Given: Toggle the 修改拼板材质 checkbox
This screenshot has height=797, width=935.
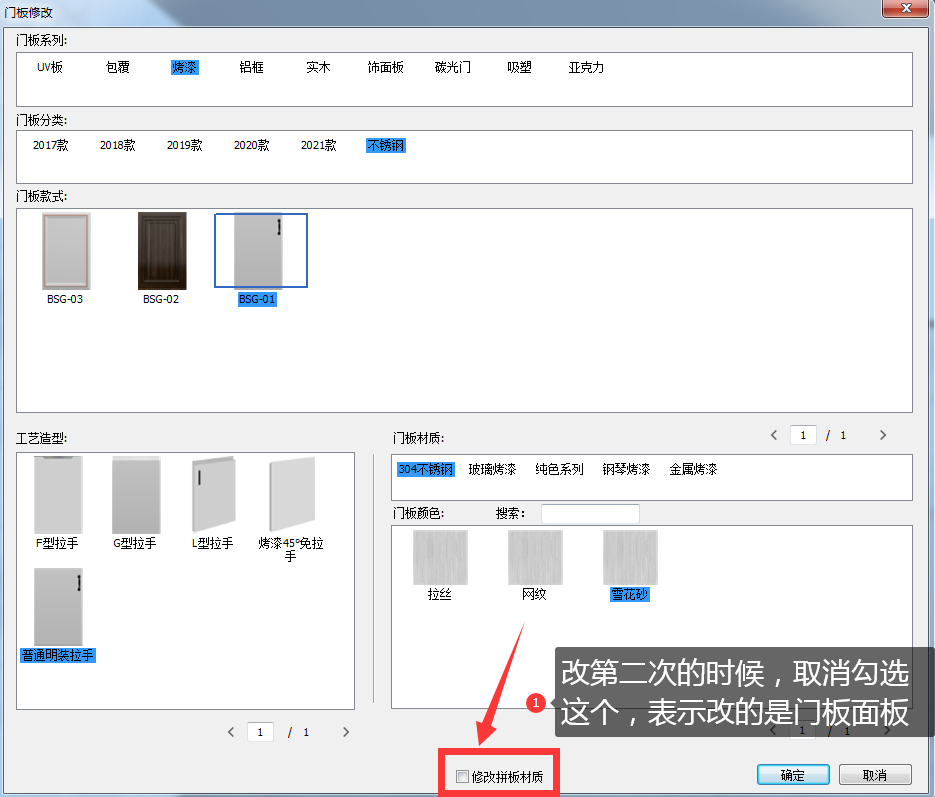Looking at the screenshot, I should (x=462, y=776).
